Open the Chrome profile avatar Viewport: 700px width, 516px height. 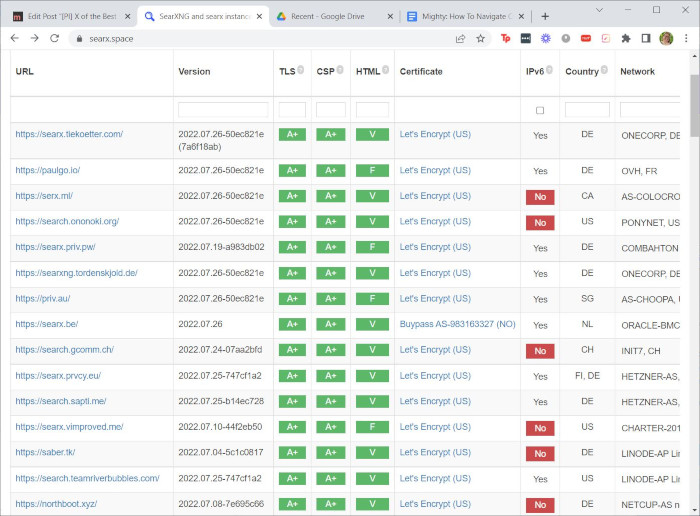(666, 39)
